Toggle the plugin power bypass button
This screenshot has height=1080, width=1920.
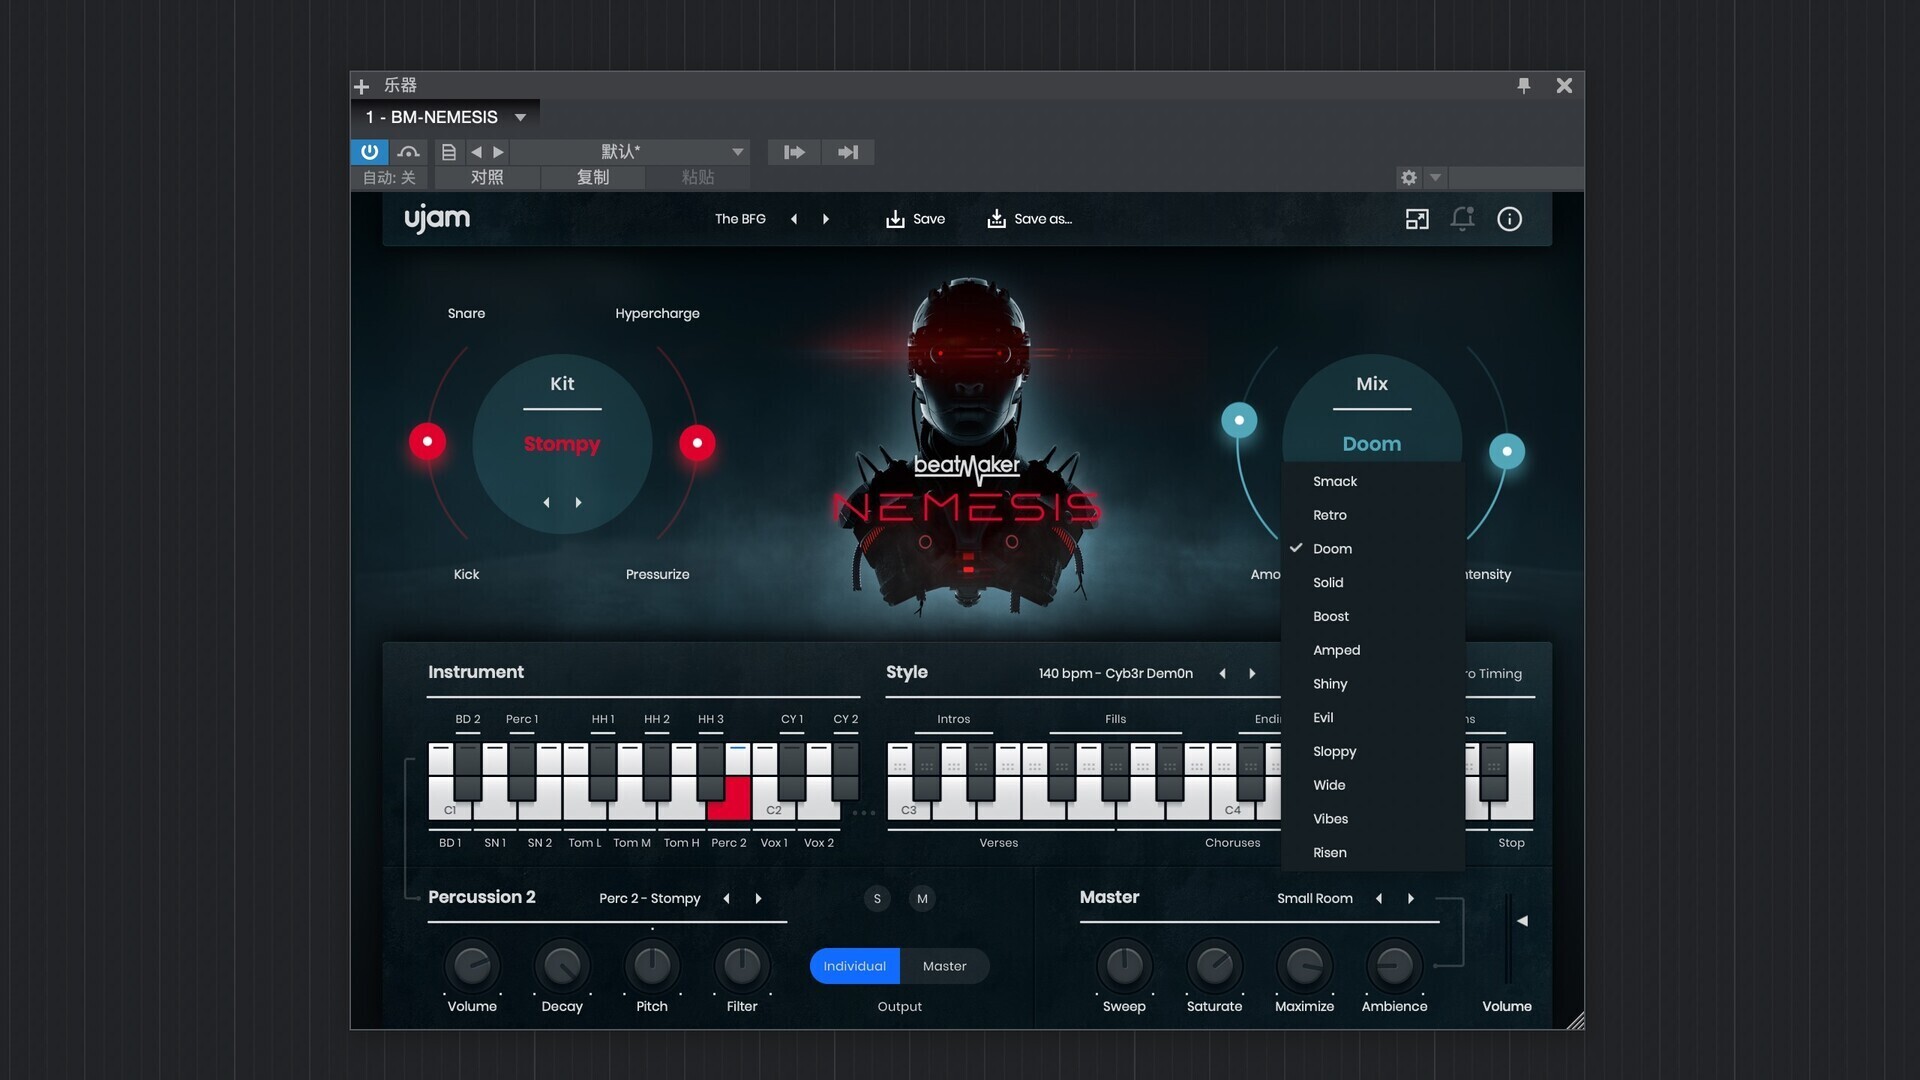click(369, 152)
